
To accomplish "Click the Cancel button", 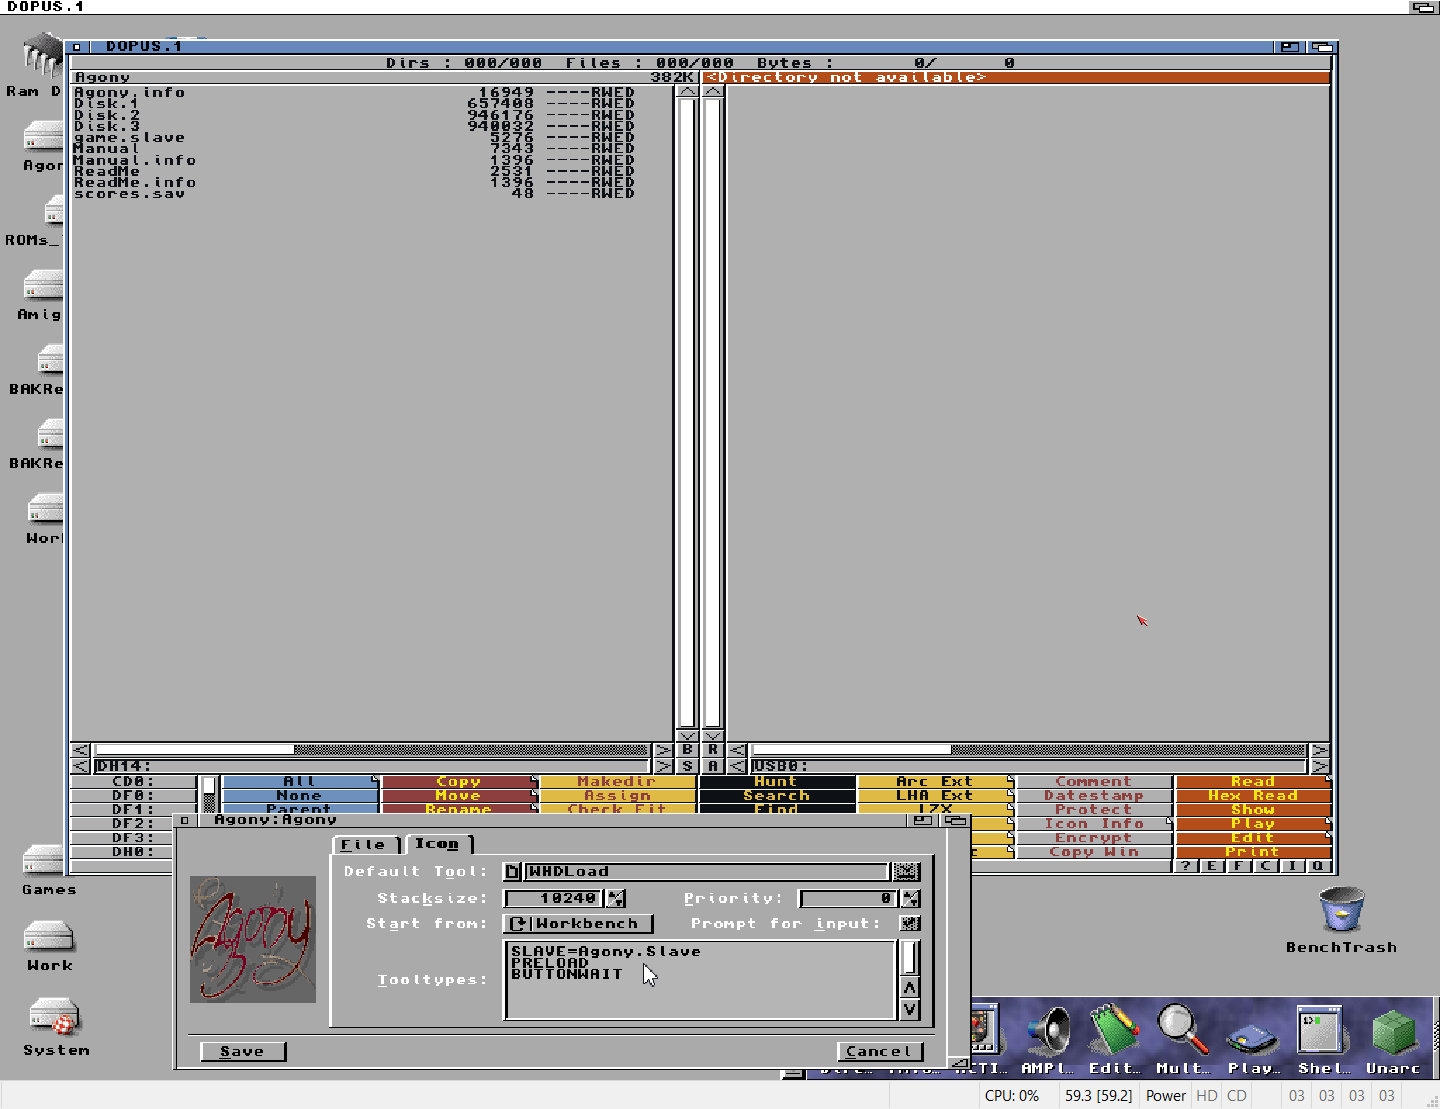I will (880, 1051).
